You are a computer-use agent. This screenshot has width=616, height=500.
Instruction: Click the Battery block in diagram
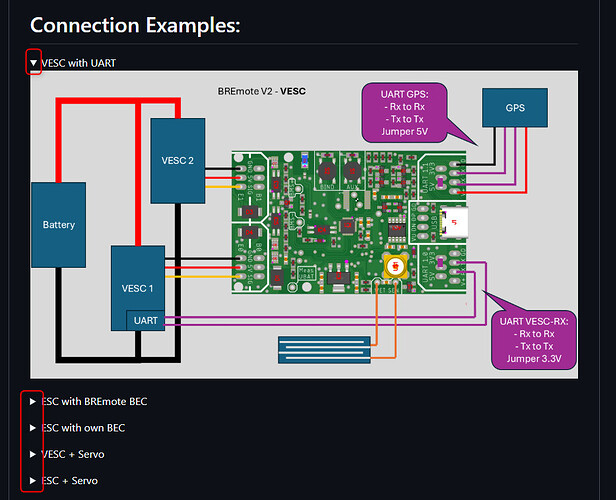[59, 225]
